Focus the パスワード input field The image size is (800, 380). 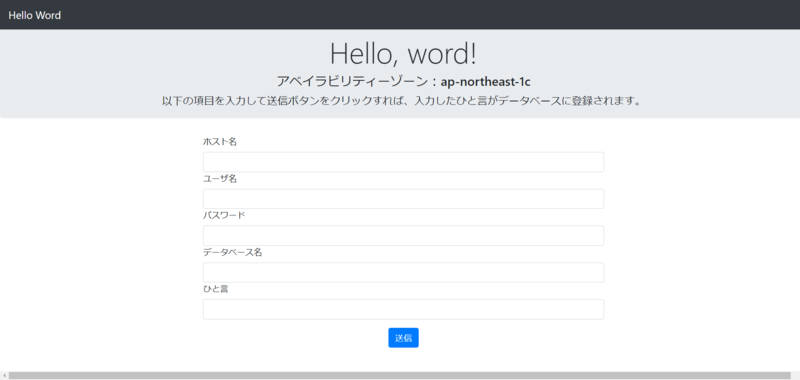click(x=404, y=236)
